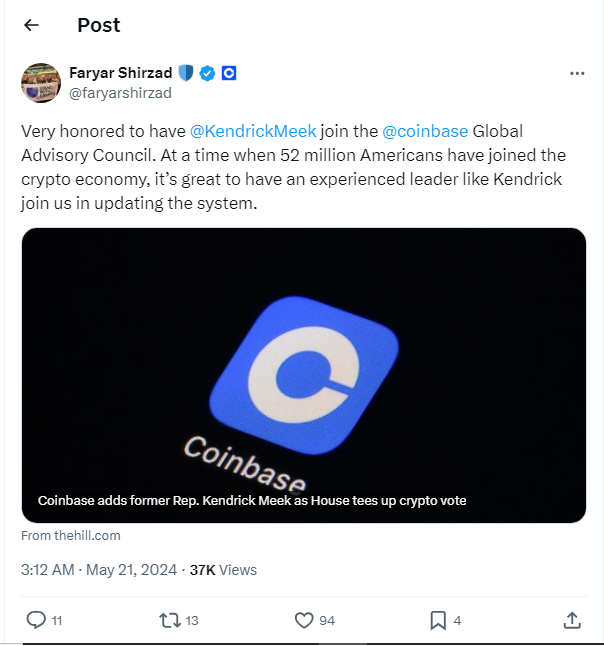Screen dimensions: 604x646
Task: Click the 37K Views count
Action: click(223, 570)
